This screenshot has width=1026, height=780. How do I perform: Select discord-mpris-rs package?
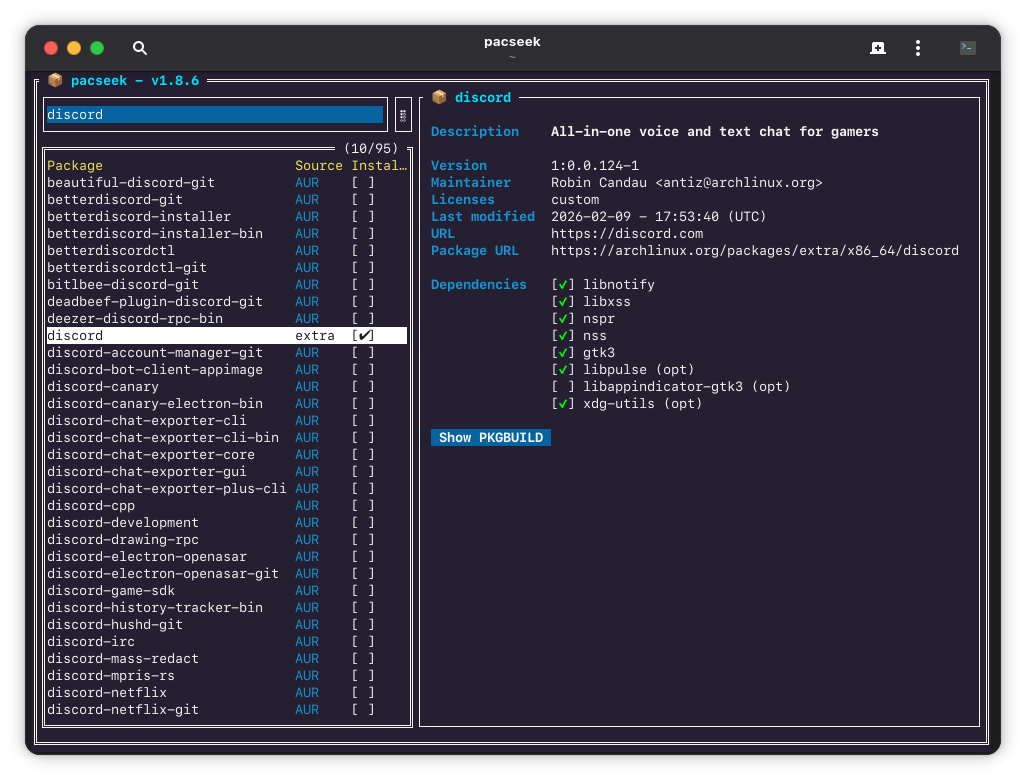[x=226, y=676]
